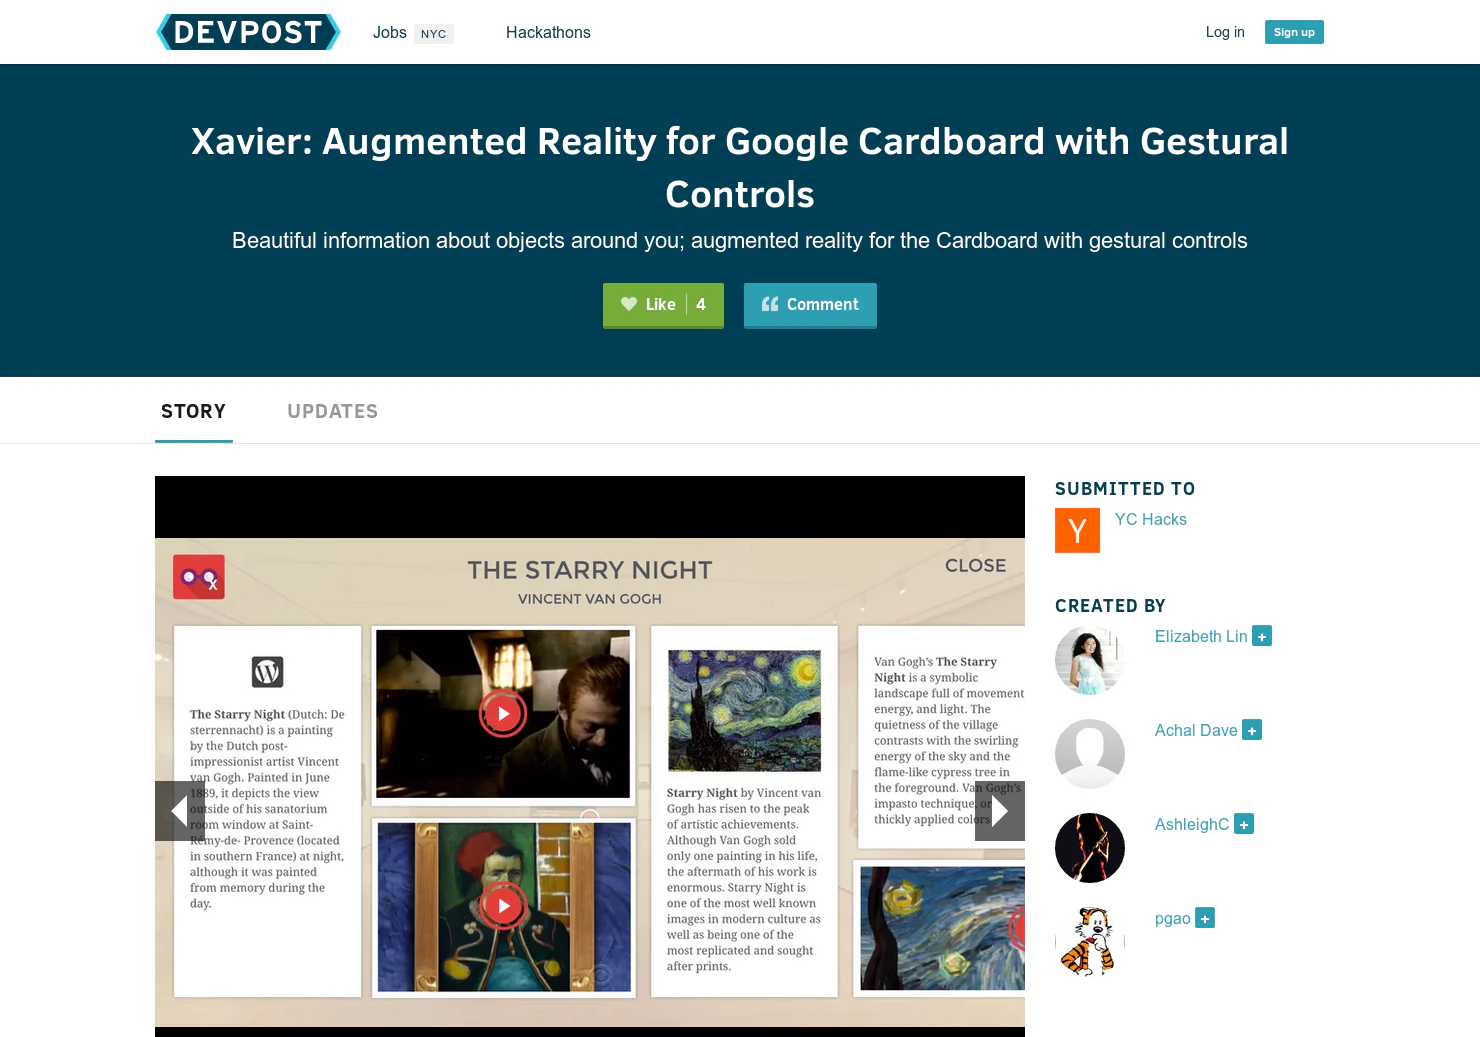The height and width of the screenshot is (1037, 1480).
Task: Click the Log in link
Action: pos(1225,32)
